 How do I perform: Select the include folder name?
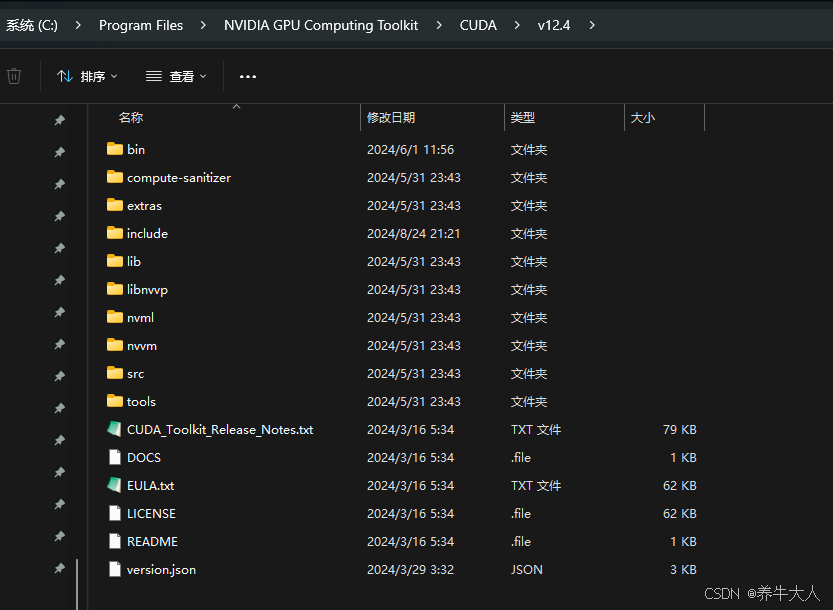147,233
